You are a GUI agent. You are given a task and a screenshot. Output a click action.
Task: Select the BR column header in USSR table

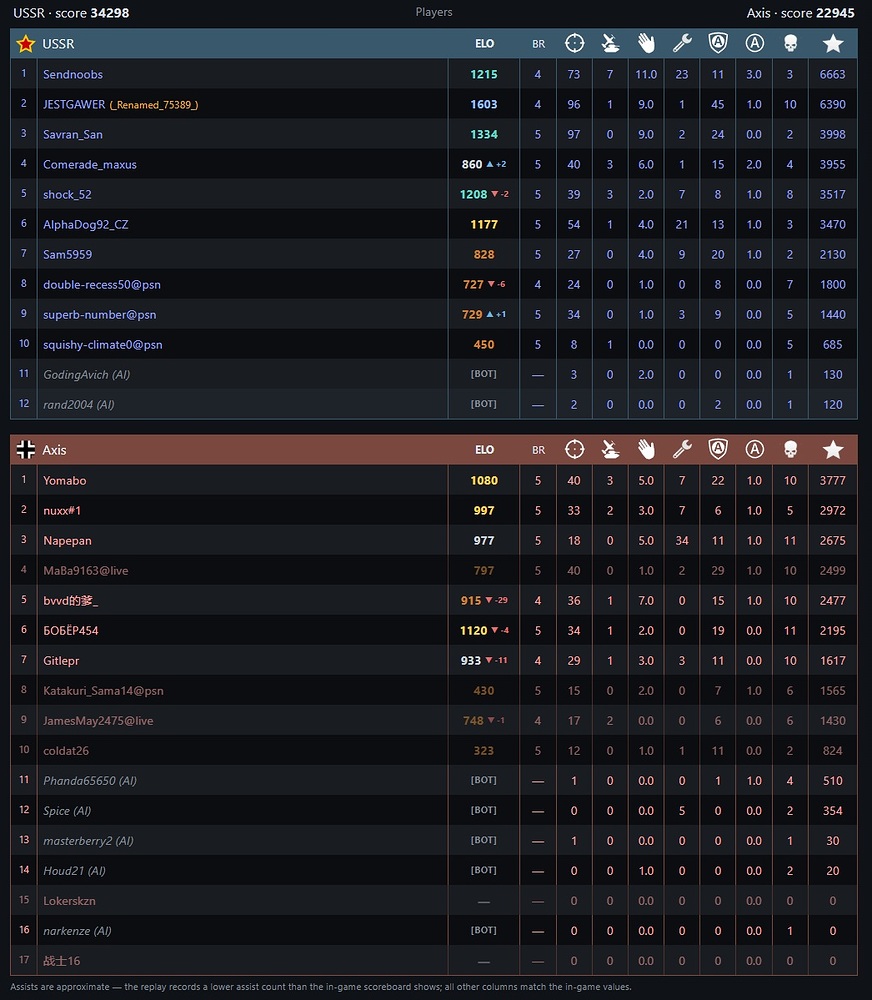[x=538, y=44]
